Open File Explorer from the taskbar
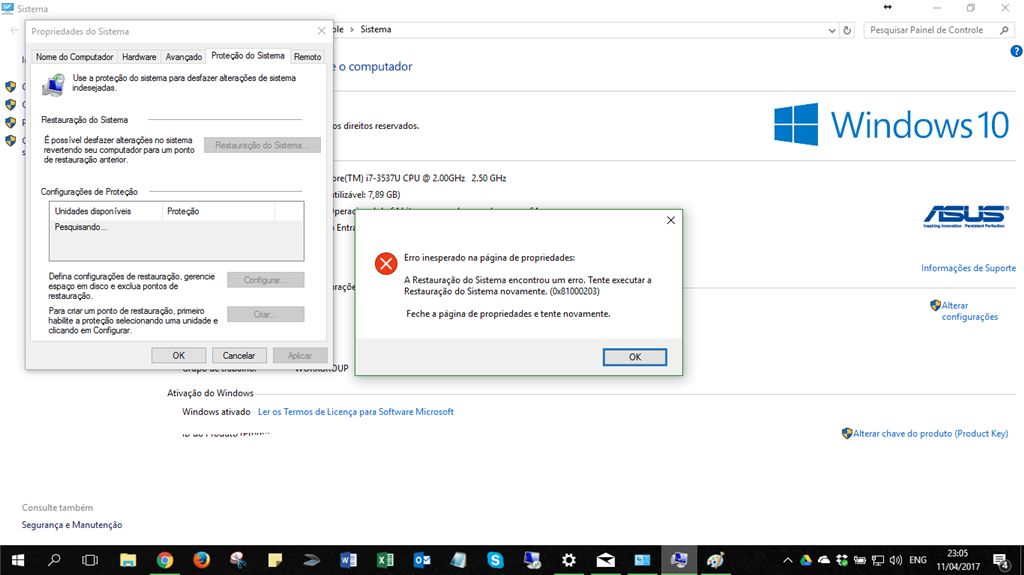This screenshot has width=1024, height=575. coord(128,560)
